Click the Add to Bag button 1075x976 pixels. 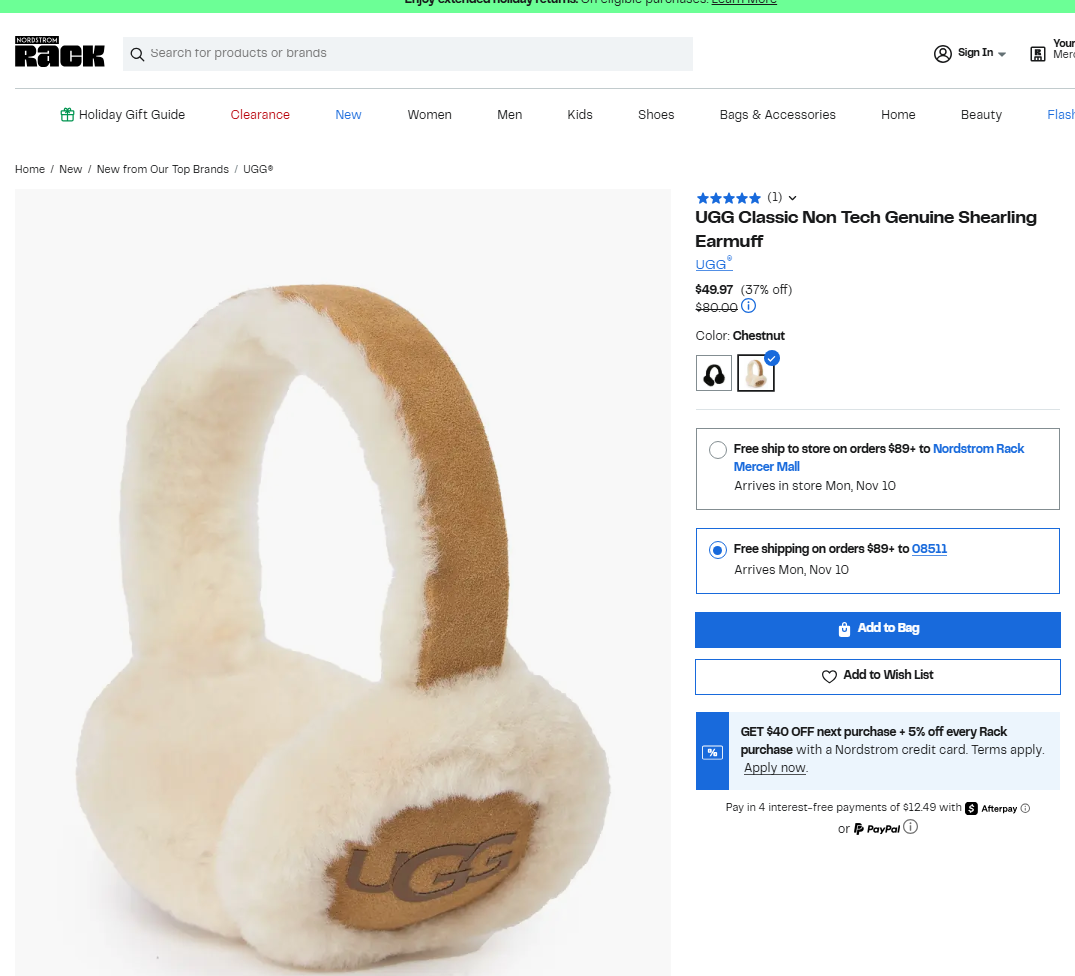[877, 629]
